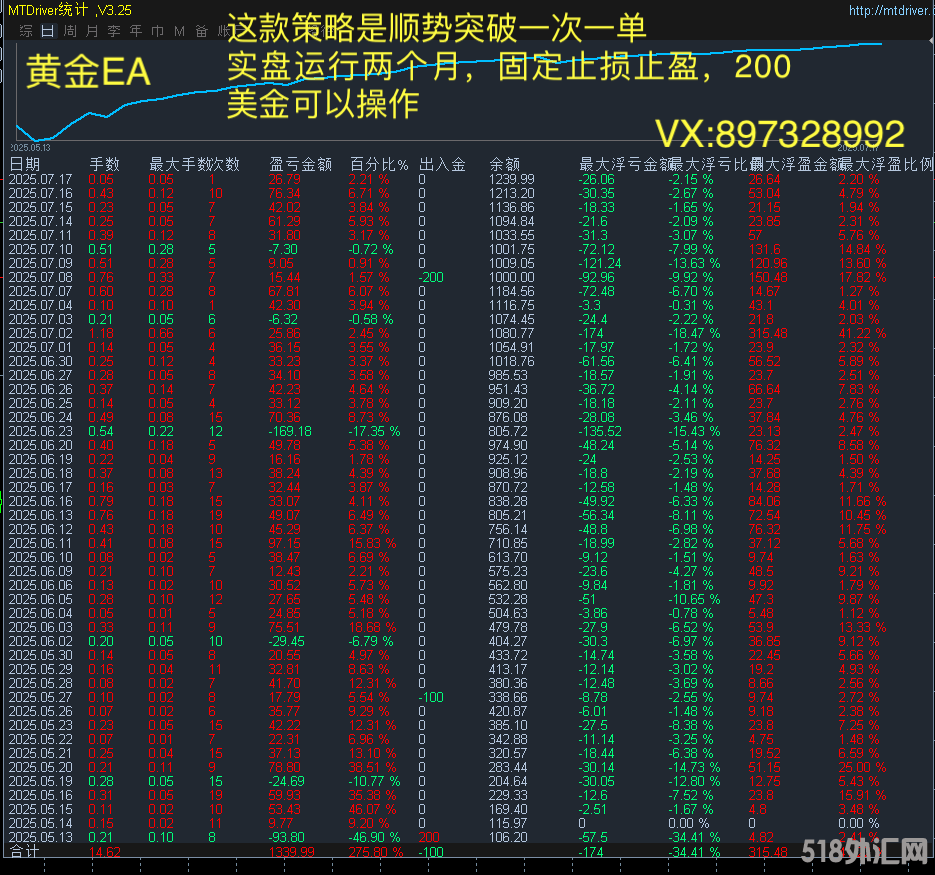935x875 pixels.
Task: Click the 次数 column header
Action: coord(224,164)
